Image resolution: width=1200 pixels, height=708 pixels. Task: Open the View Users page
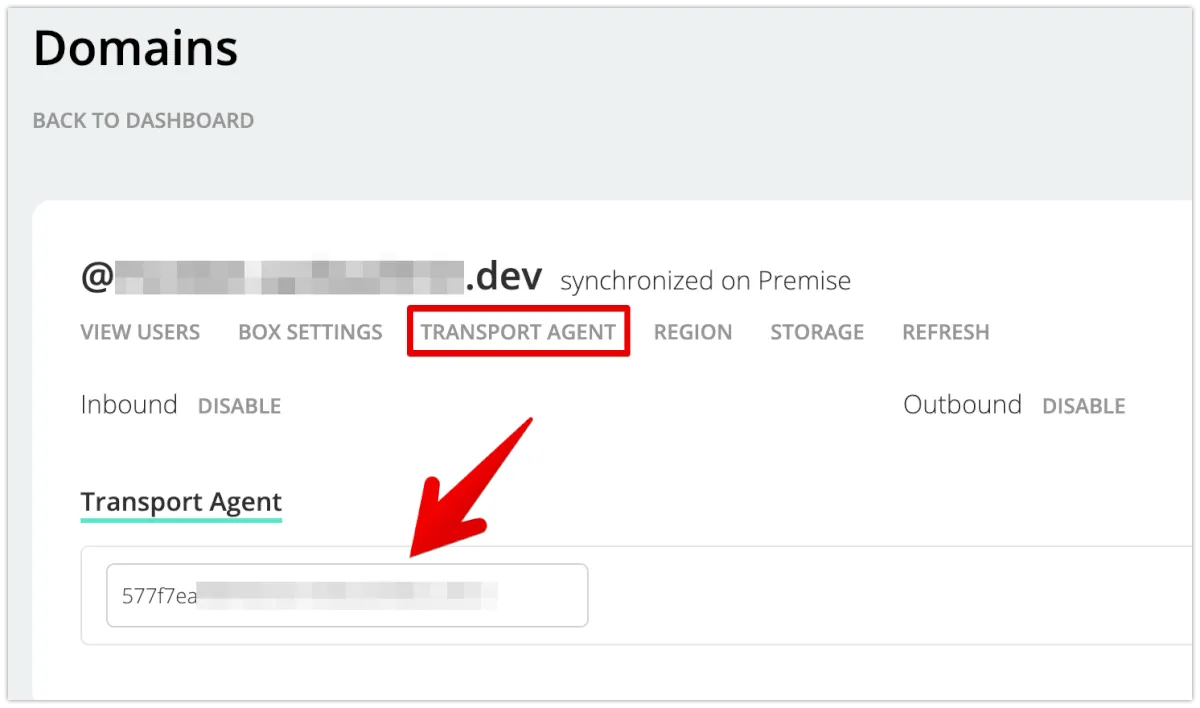click(140, 332)
